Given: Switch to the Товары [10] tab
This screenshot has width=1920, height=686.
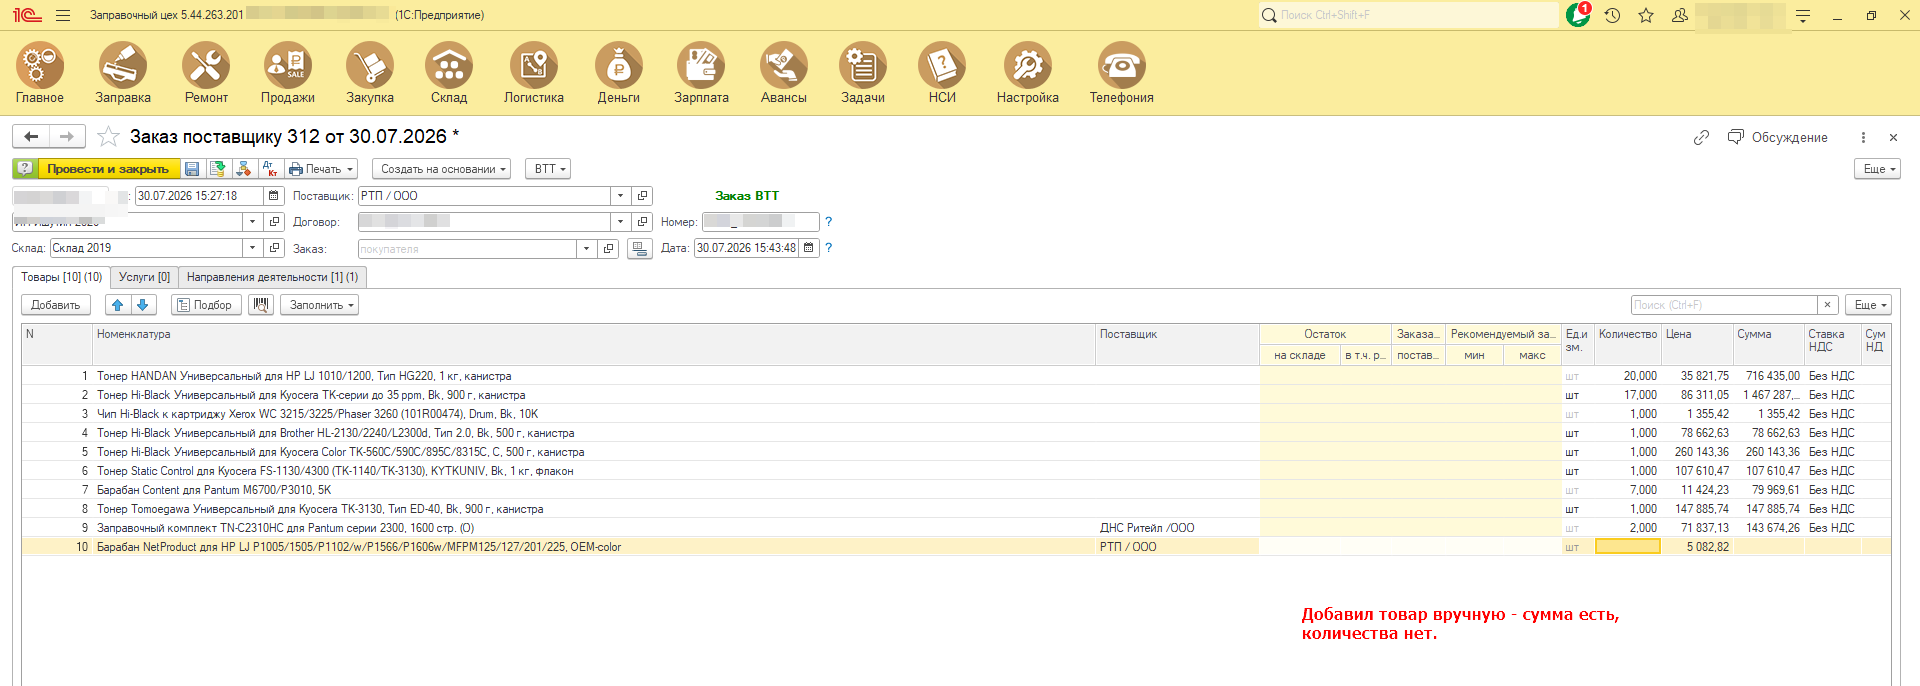Looking at the screenshot, I should pos(61,277).
